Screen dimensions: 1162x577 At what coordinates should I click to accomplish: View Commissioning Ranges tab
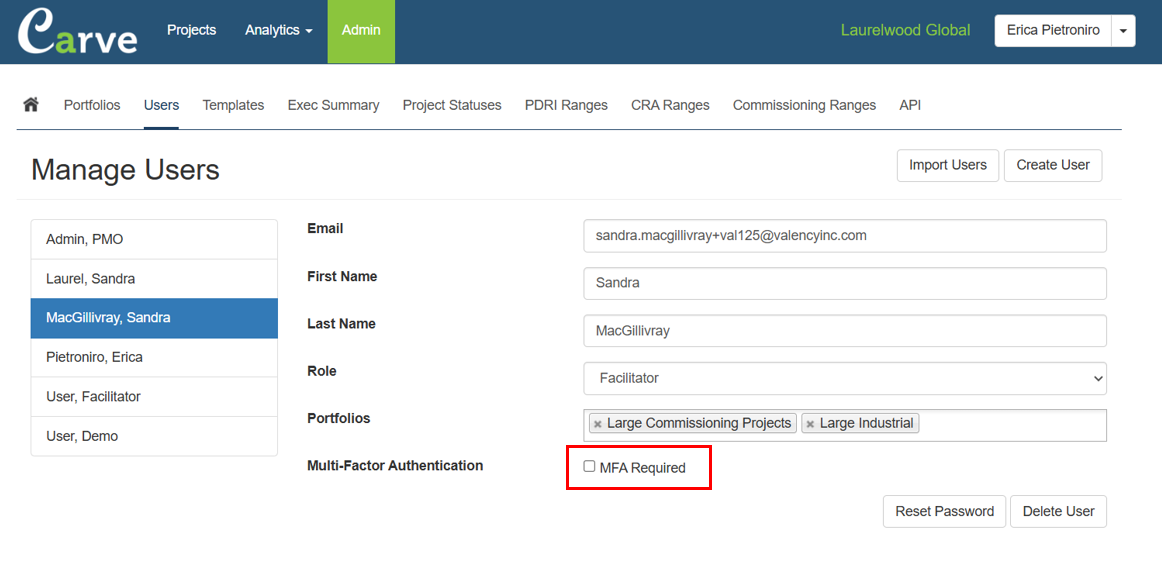pyautogui.click(x=804, y=105)
